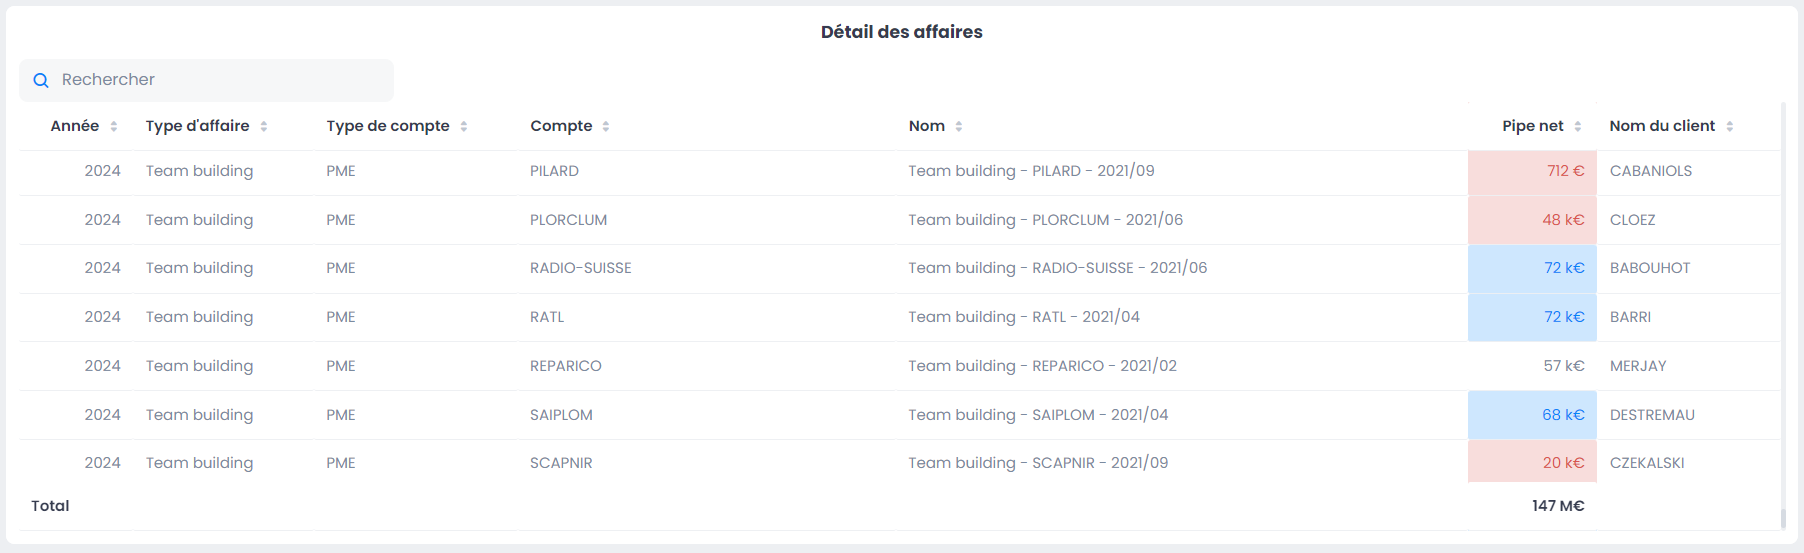Viewport: 1804px width, 553px height.
Task: Sort by Type de compte arrows icon
Action: [464, 126]
